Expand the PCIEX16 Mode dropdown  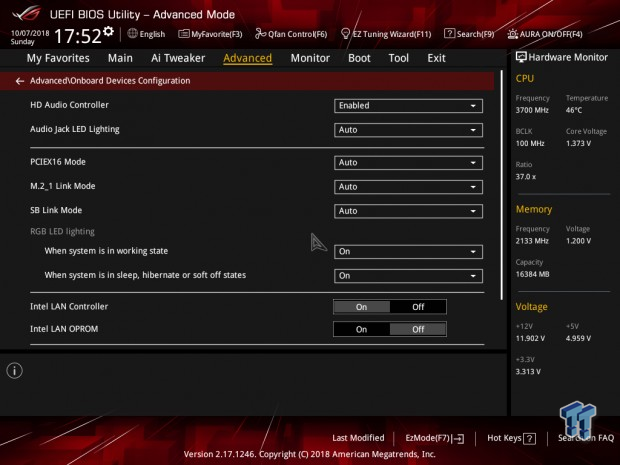(x=408, y=163)
